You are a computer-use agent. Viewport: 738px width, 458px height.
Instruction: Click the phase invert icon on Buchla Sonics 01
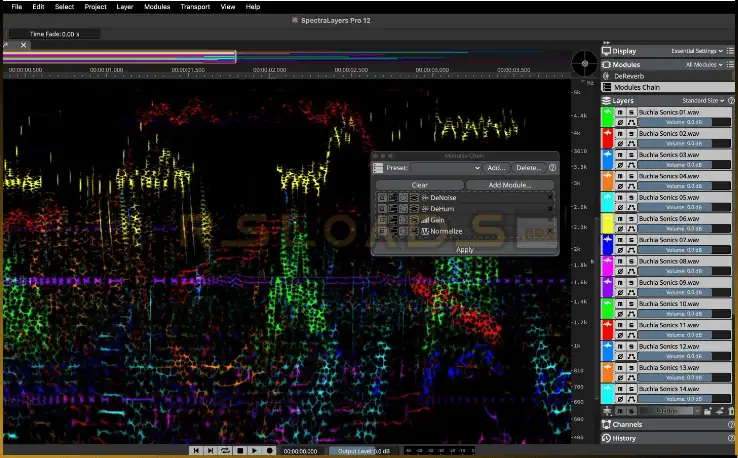tap(620, 124)
